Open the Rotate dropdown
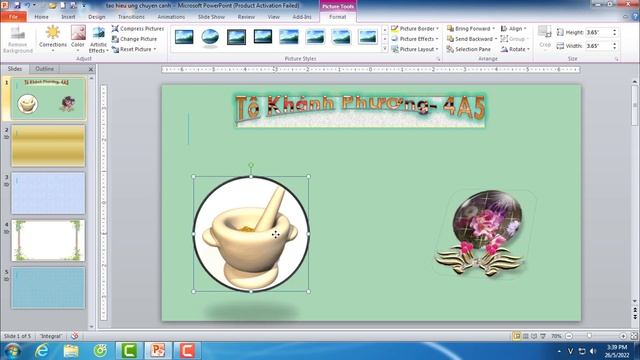Screen dimensions: 640x360 pos(515,49)
